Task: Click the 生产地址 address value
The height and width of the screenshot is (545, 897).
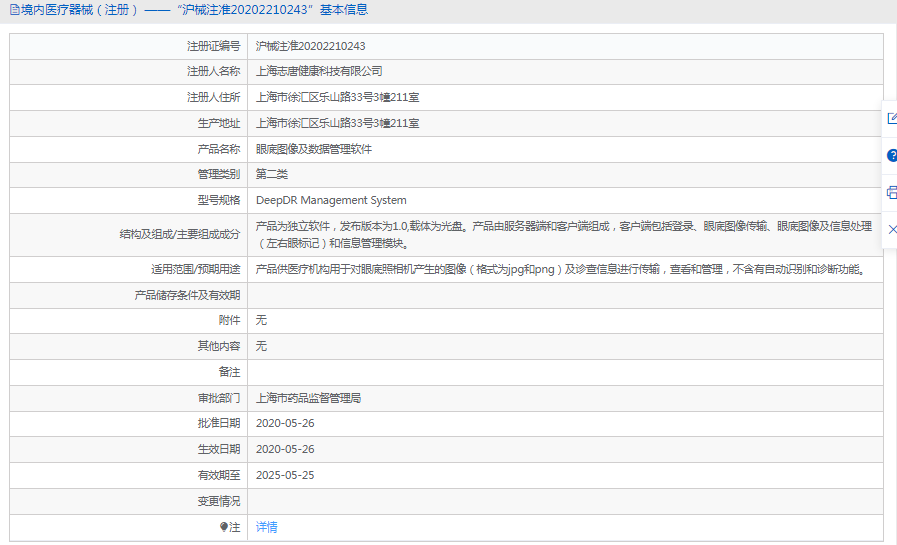Action: (x=337, y=123)
